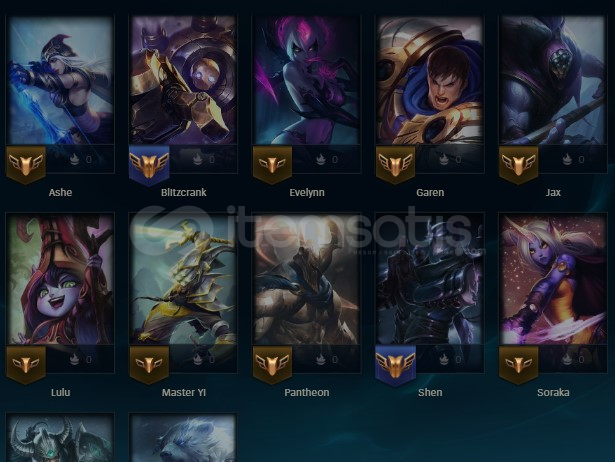
Task: Click Evelynn's mastery emblem badge
Action: (272, 165)
